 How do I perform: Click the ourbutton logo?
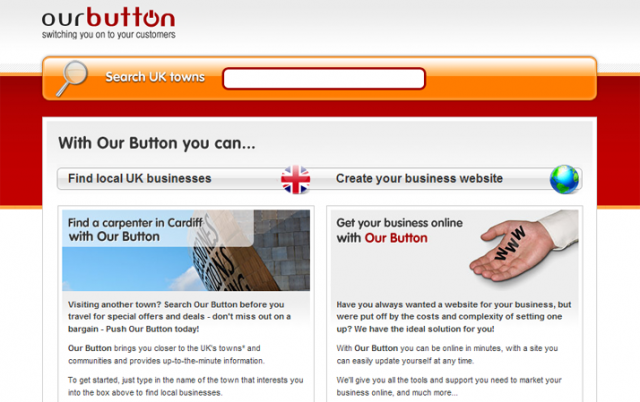[x=109, y=23]
